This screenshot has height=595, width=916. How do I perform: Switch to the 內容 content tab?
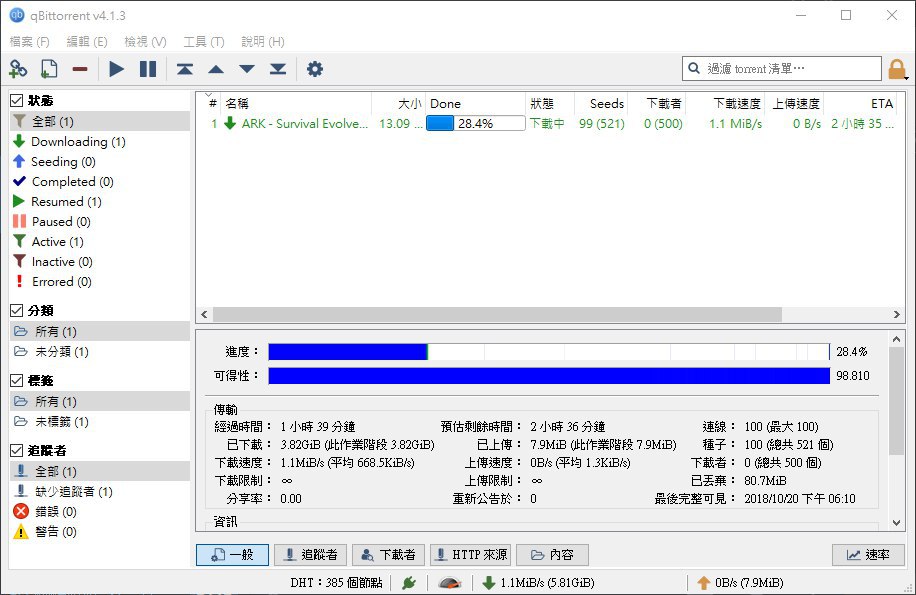tap(552, 555)
